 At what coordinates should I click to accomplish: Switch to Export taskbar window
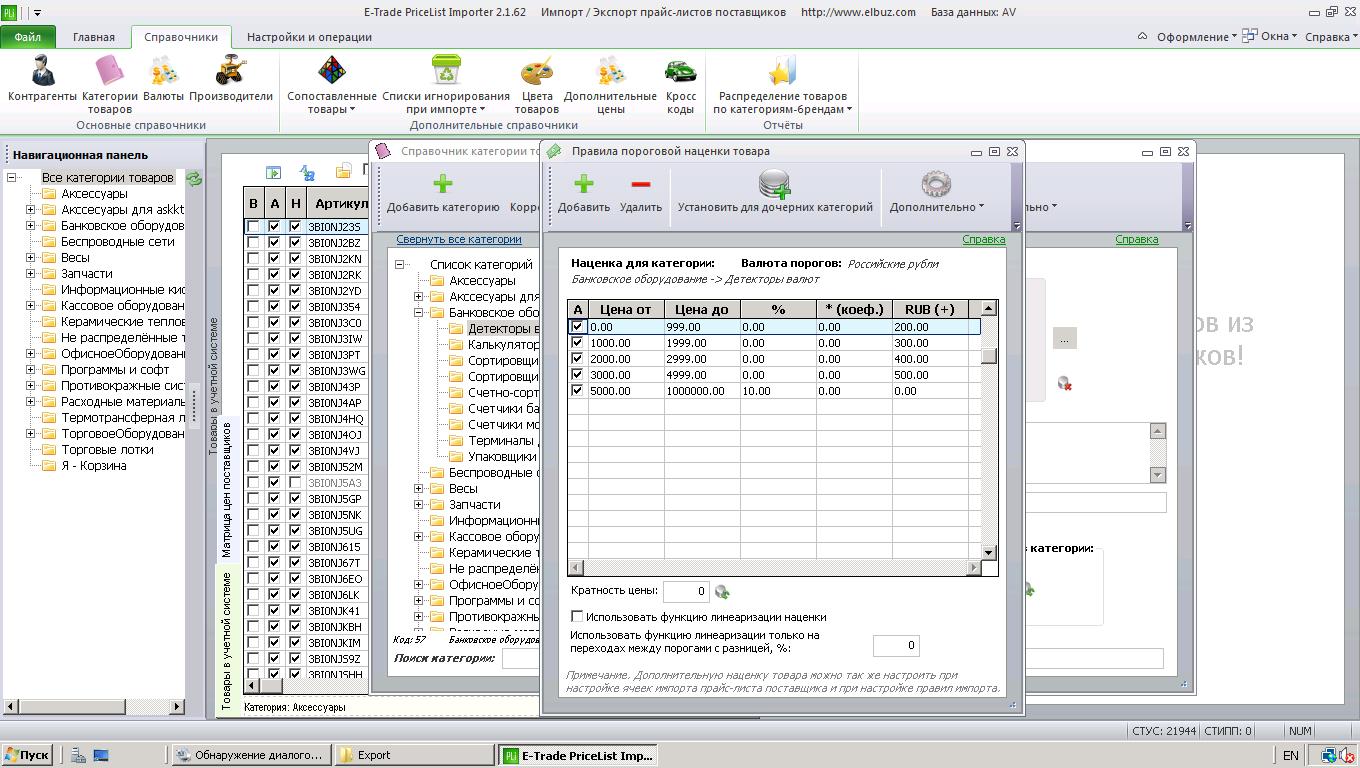pos(414,755)
